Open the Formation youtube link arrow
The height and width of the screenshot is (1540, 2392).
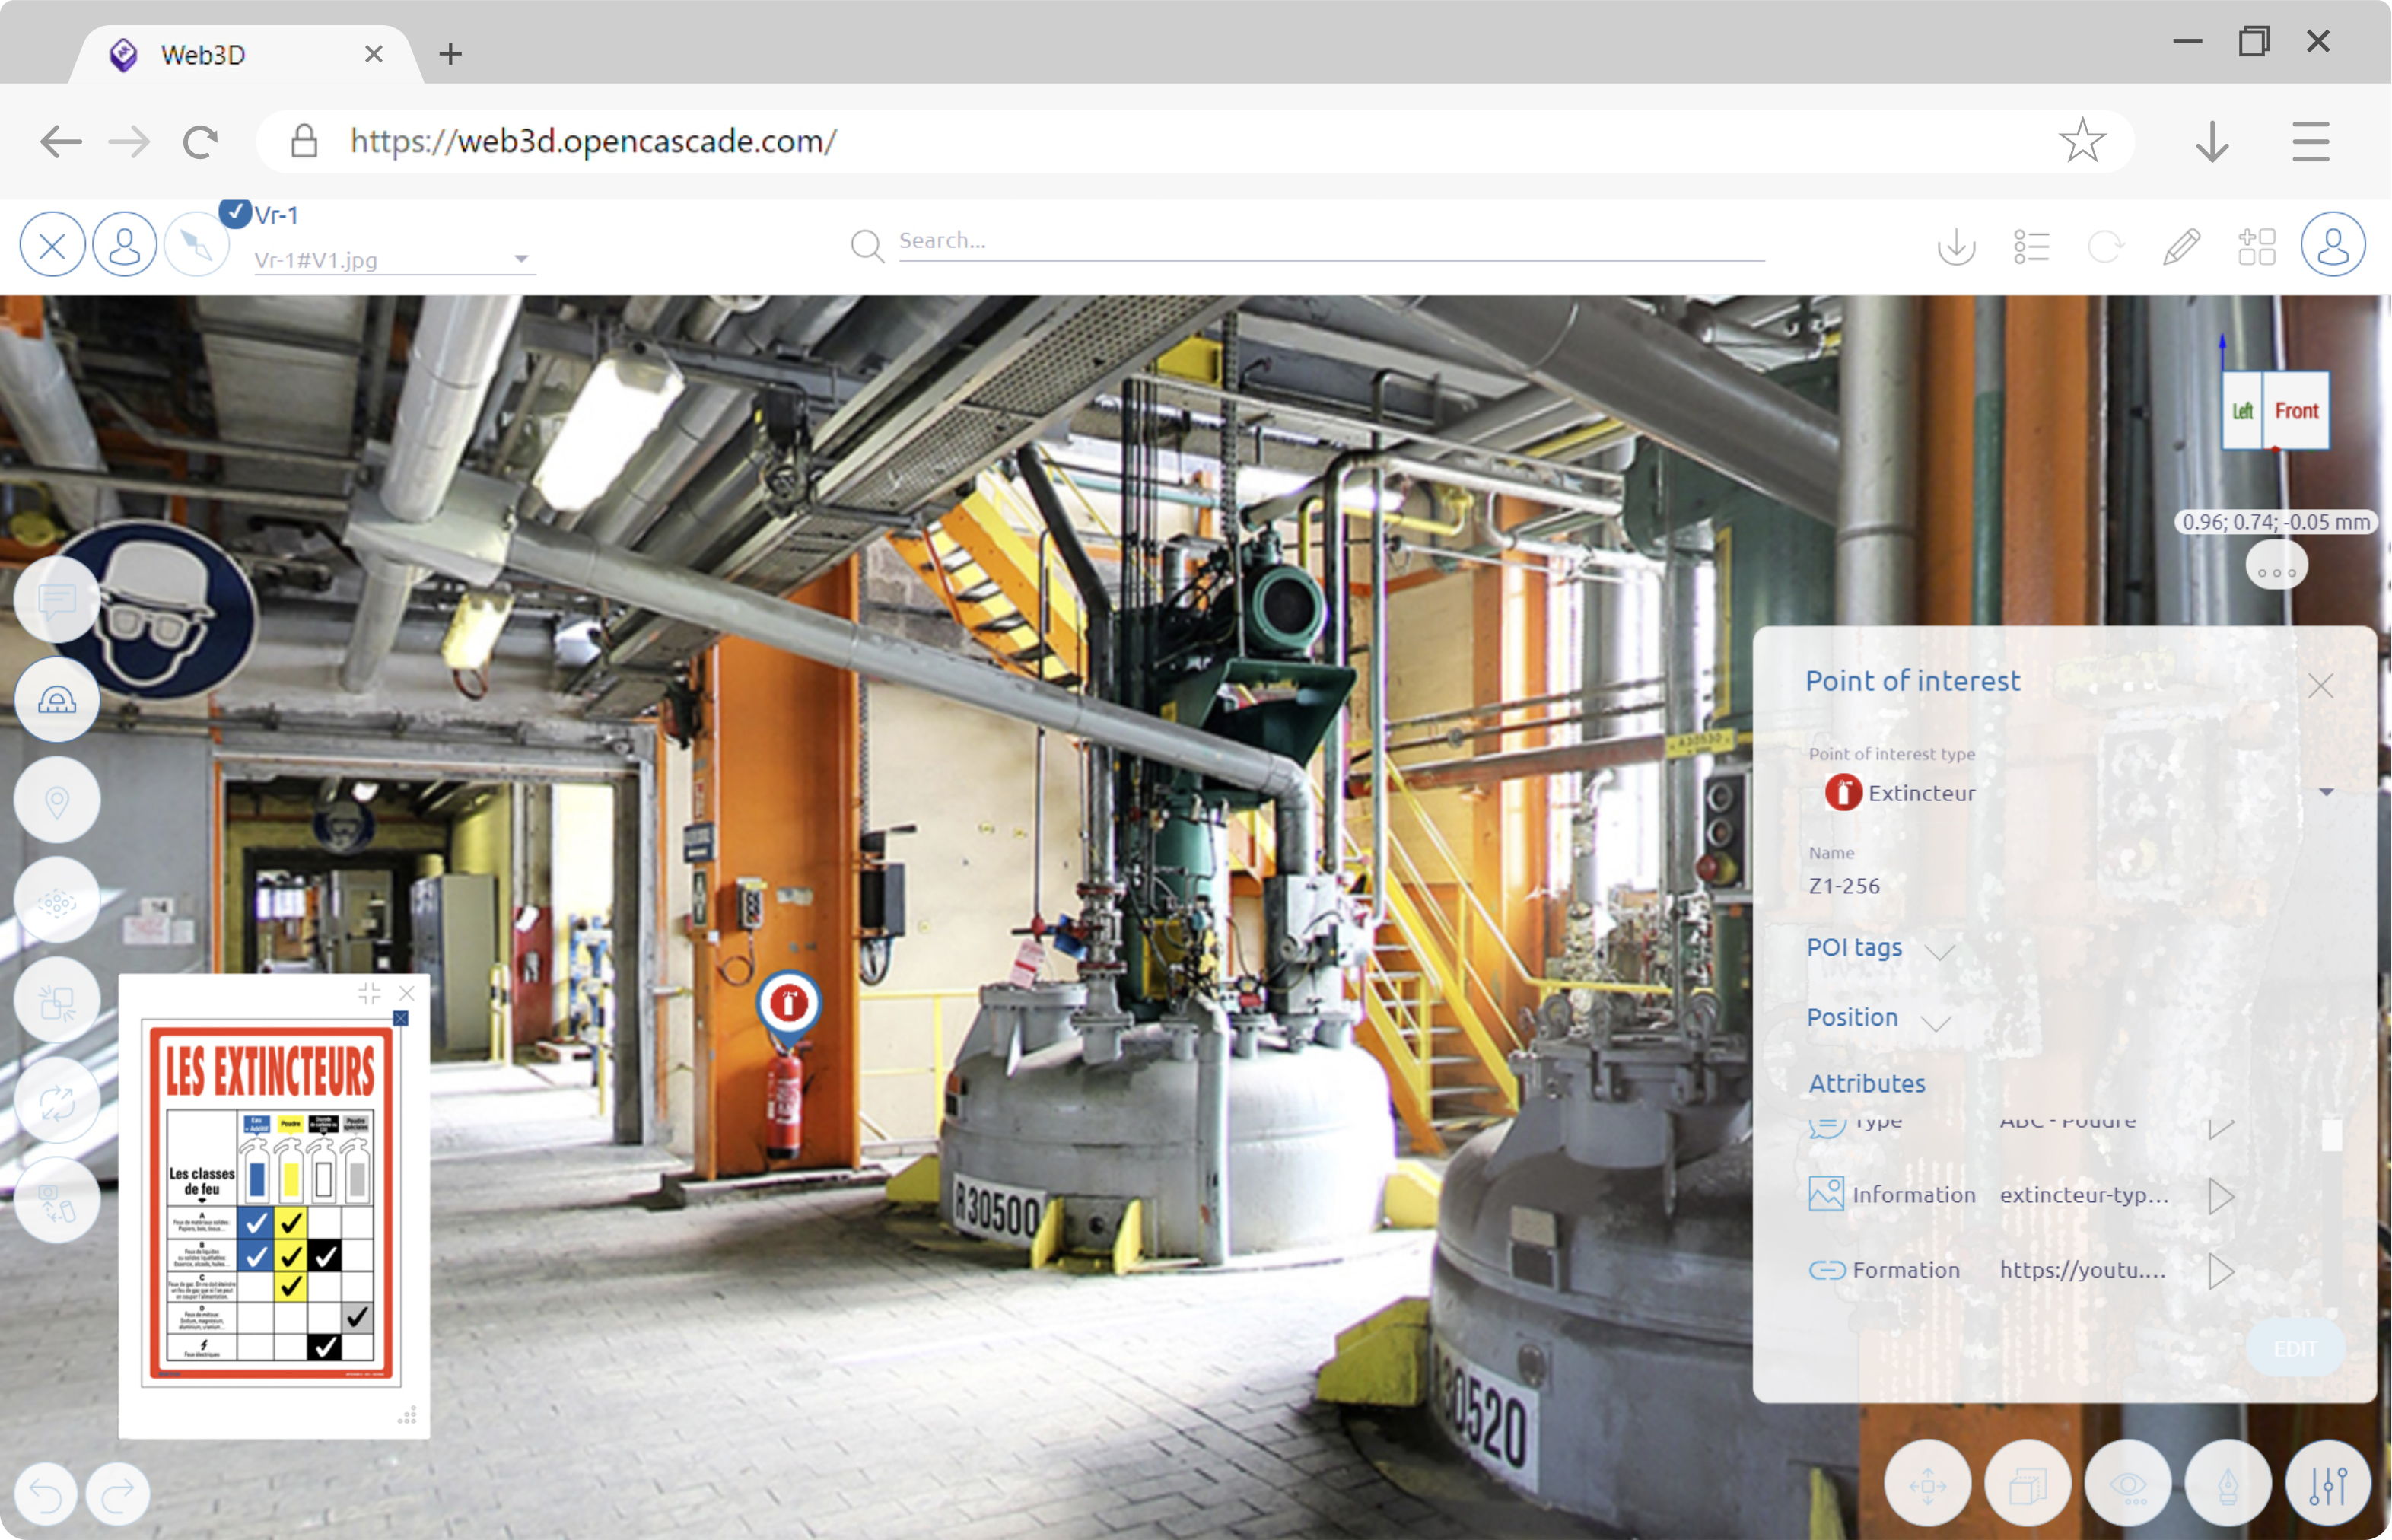pyautogui.click(x=2220, y=1271)
